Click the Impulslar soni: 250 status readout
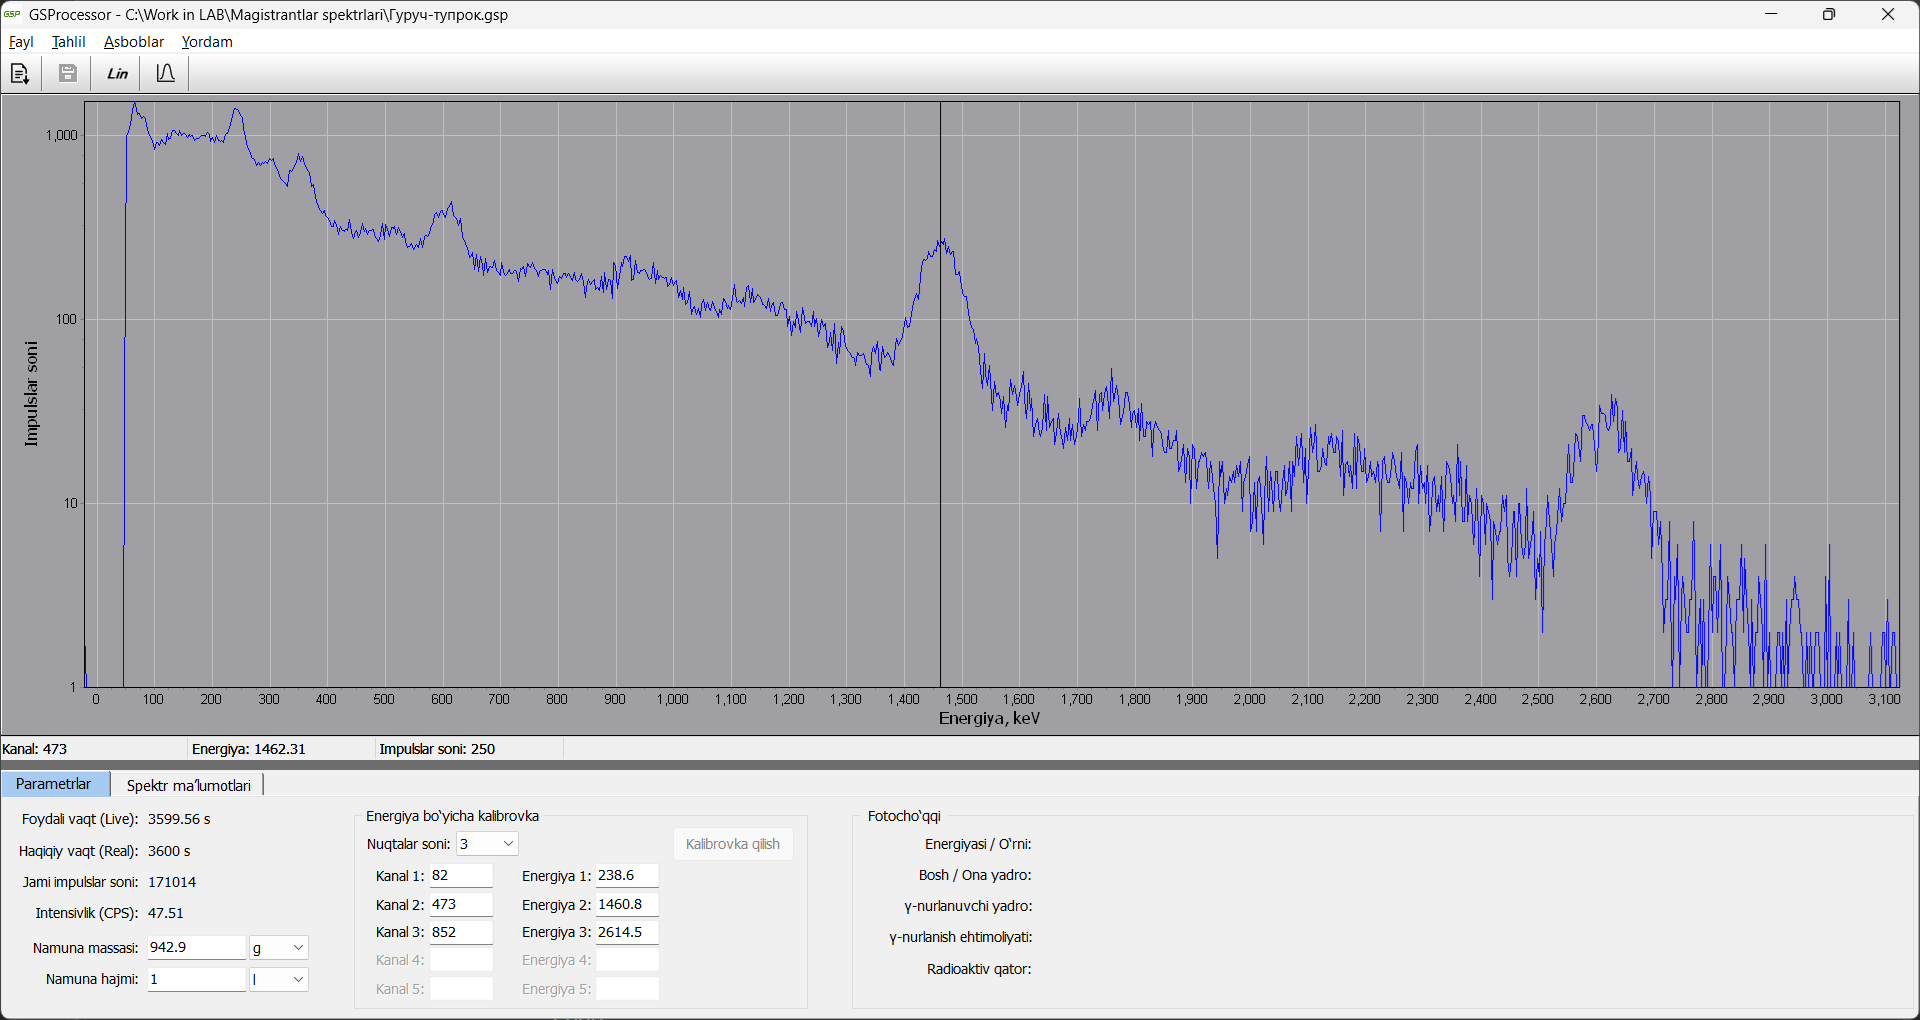This screenshot has height=1020, width=1920. coord(437,749)
